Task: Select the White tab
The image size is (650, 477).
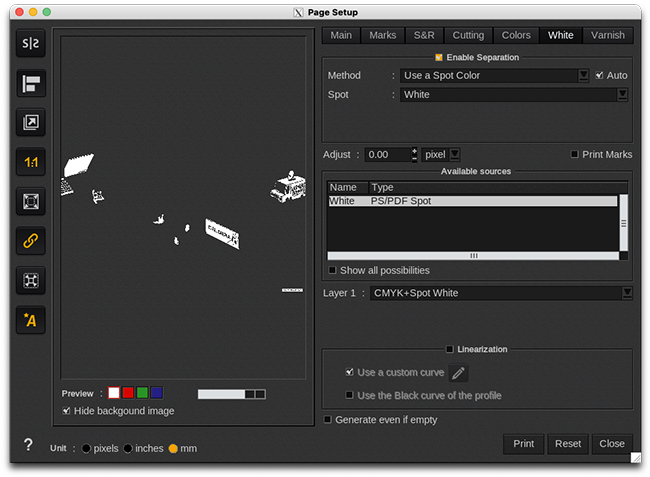Action: tap(560, 35)
